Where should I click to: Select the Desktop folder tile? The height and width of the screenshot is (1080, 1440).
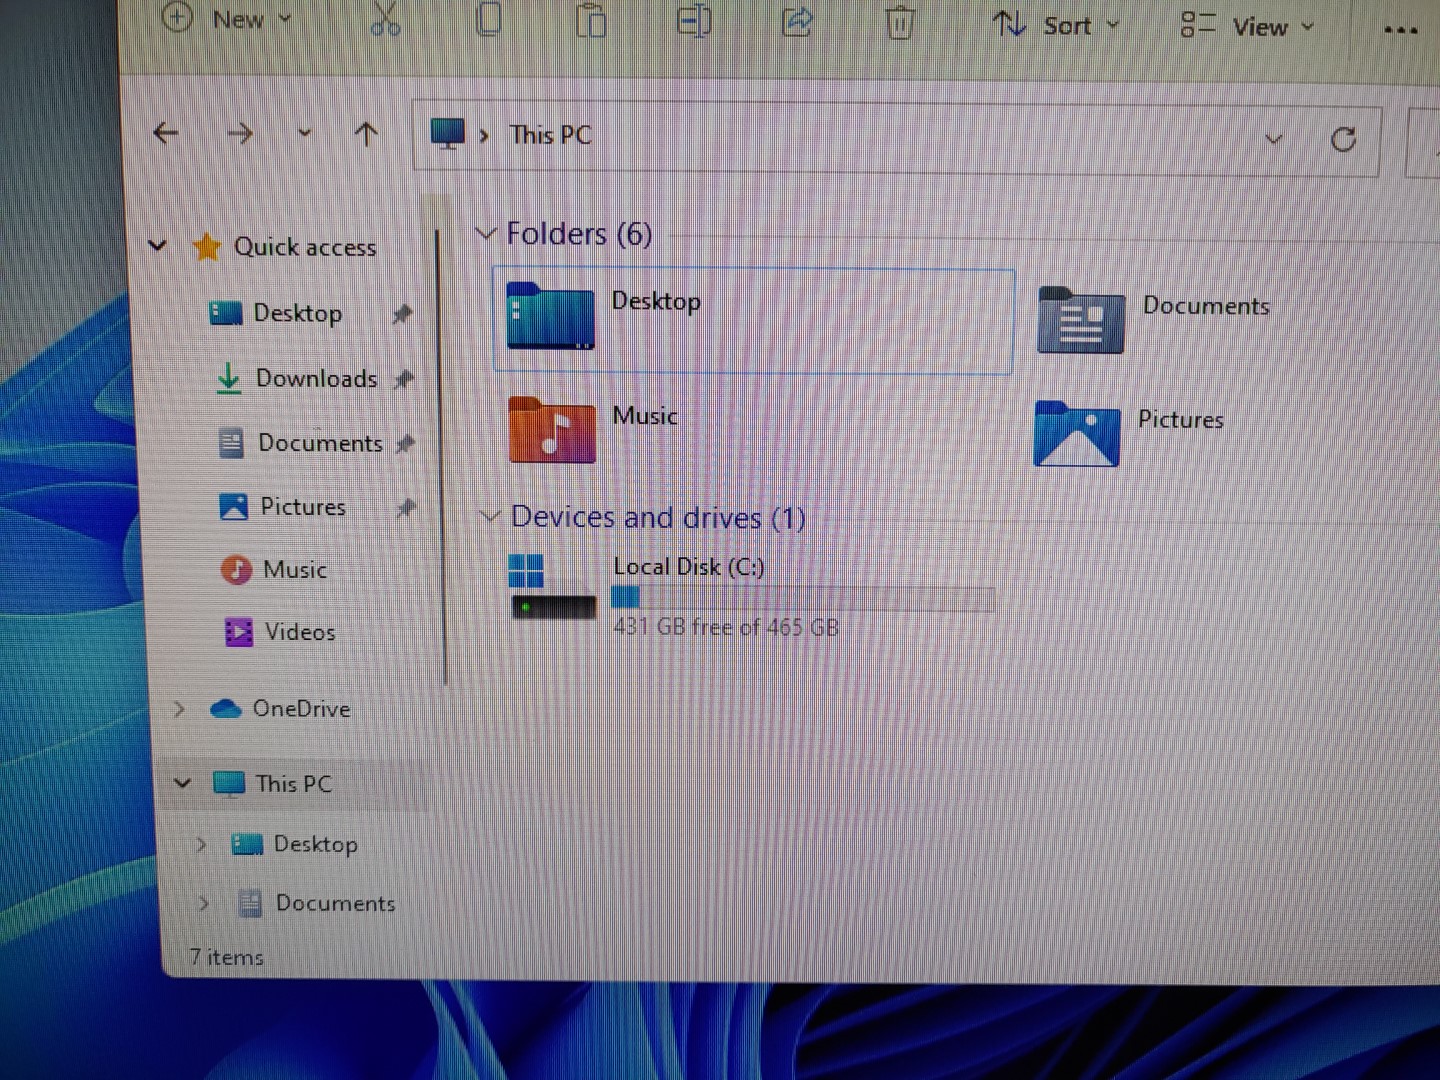[754, 321]
